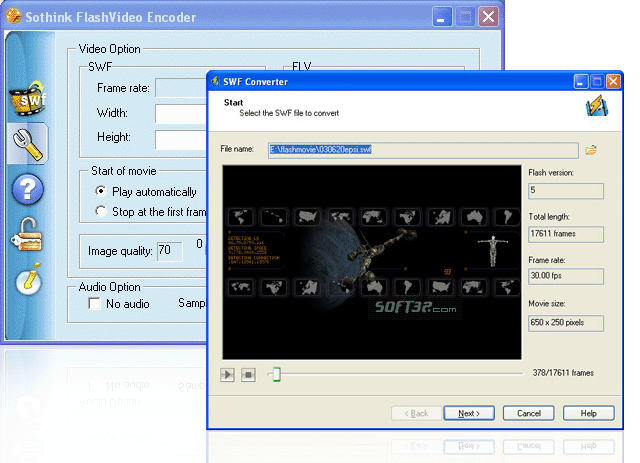Screen dimensions: 640x463
Task: Click the Cancel button in SWF Converter
Action: [x=529, y=413]
